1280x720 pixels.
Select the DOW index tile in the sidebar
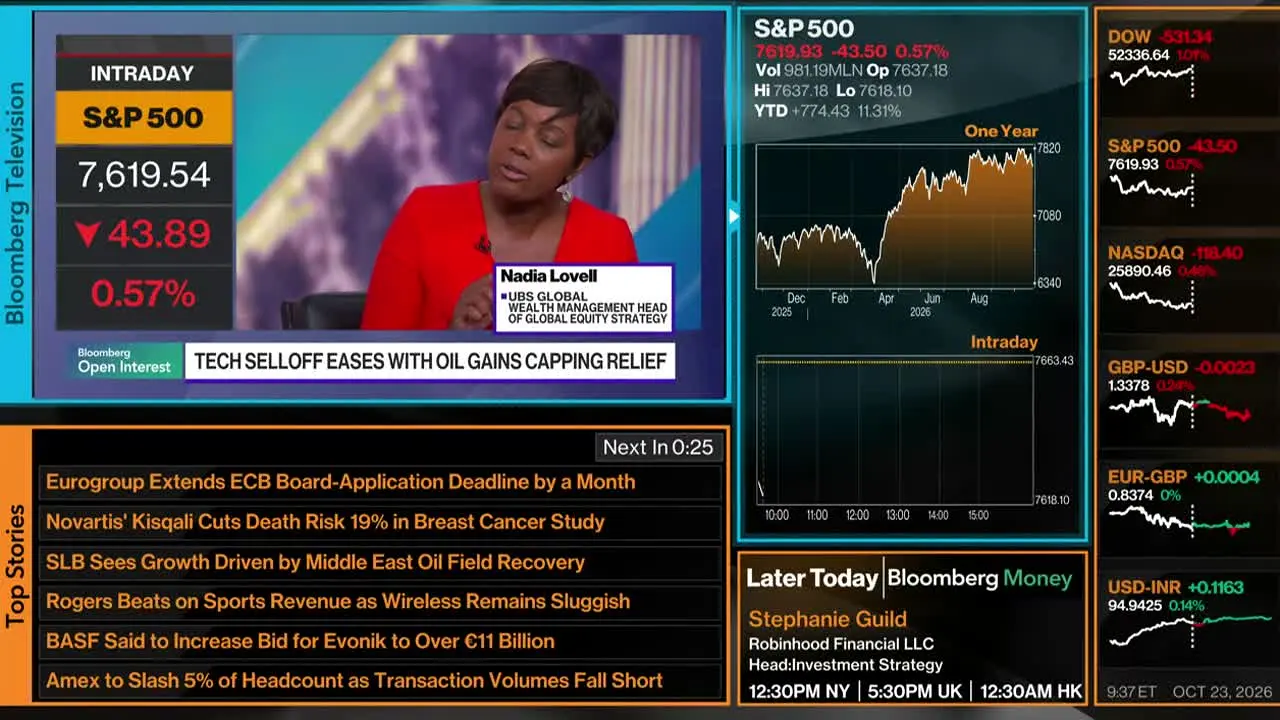[1185, 62]
